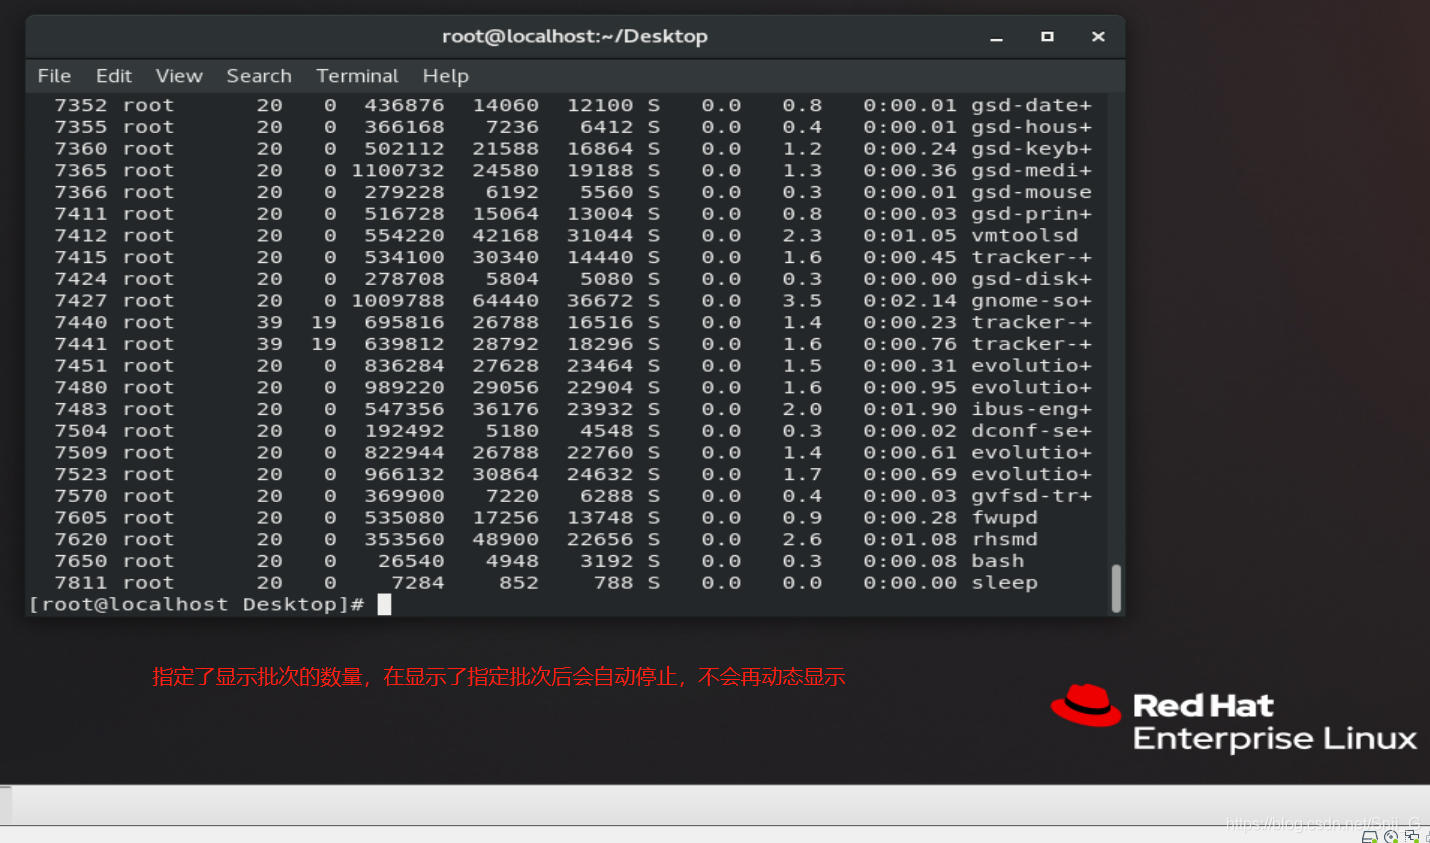
Task: Open the Help menu
Action: tap(445, 76)
